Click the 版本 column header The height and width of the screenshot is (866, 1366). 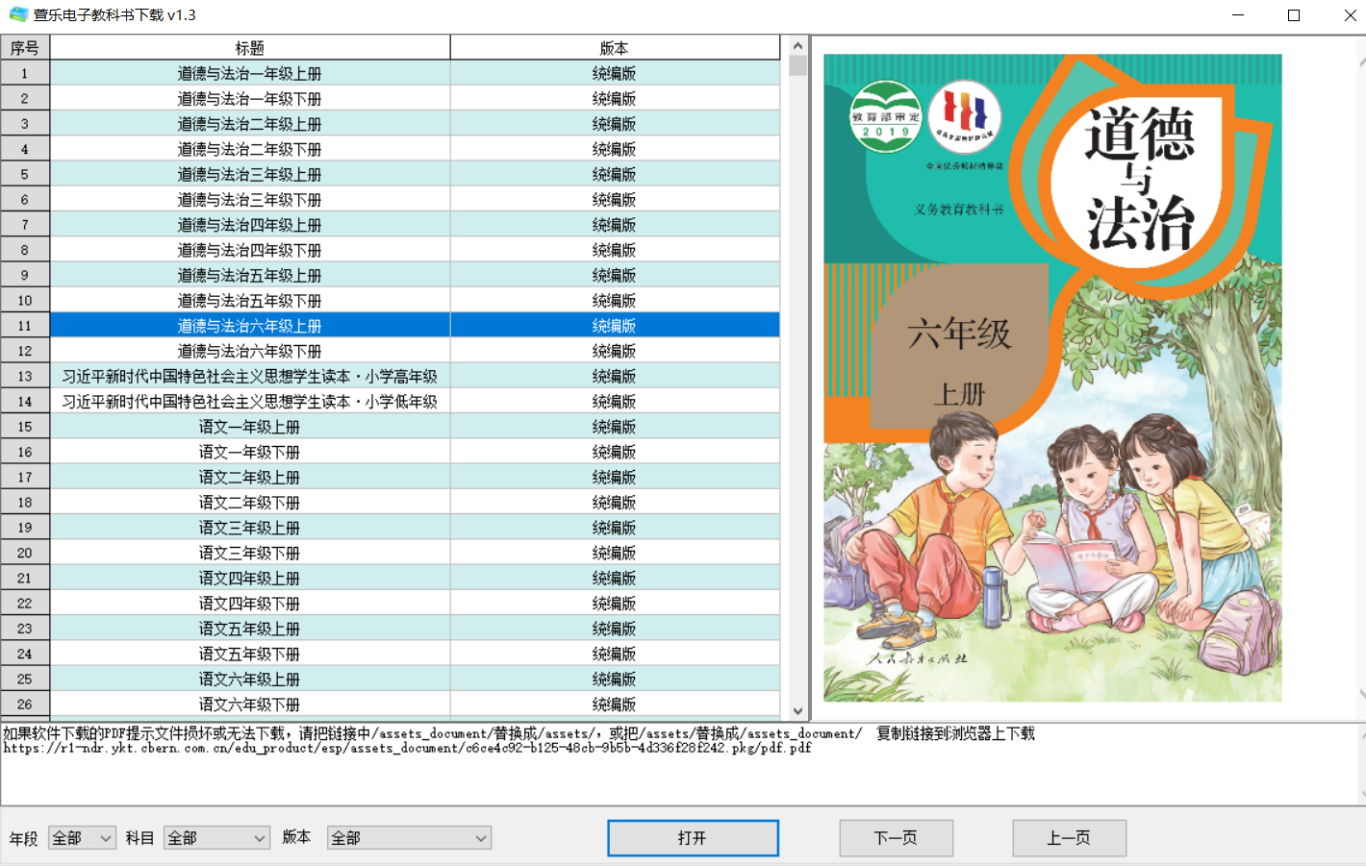614,48
